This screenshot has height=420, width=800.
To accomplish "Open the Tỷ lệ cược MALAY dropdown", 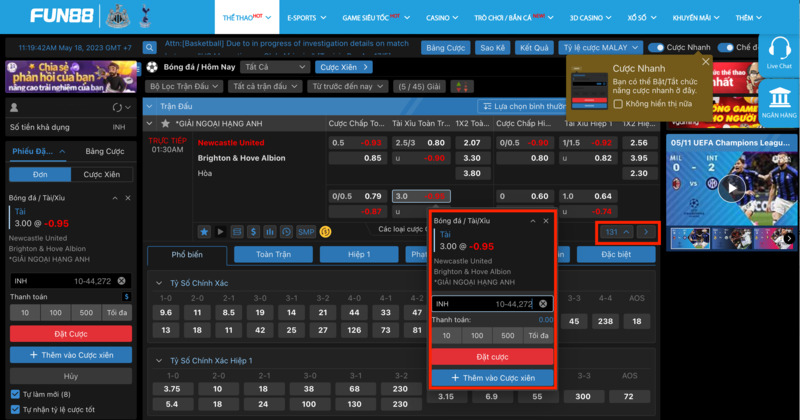I will [599, 47].
